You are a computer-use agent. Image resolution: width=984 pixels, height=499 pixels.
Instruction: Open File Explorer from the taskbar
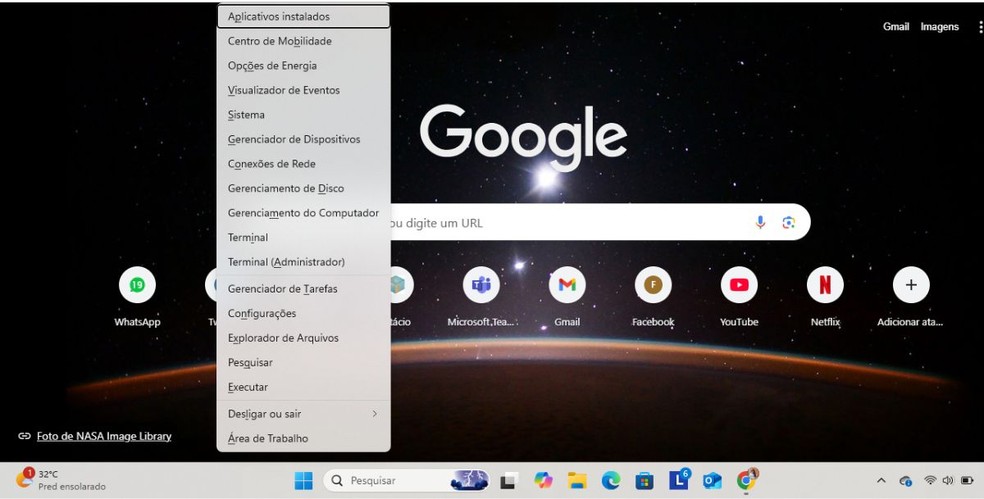click(577, 481)
